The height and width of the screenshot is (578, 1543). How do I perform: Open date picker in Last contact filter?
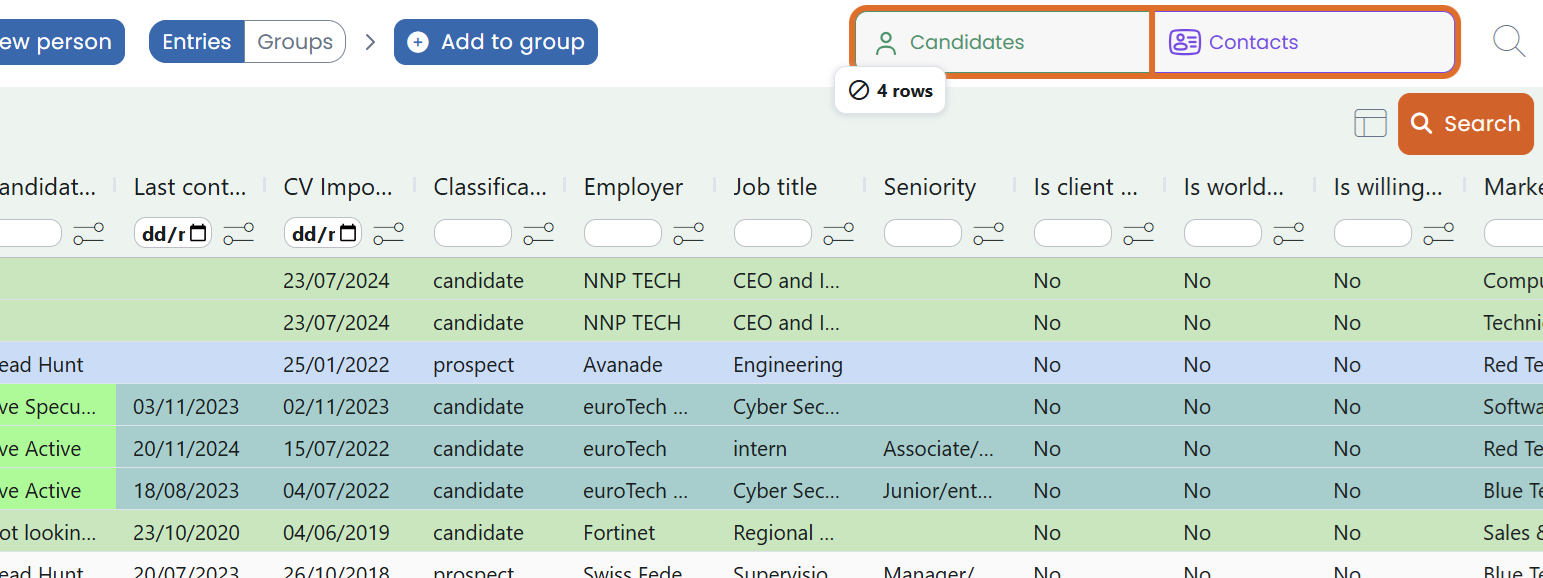tap(198, 234)
